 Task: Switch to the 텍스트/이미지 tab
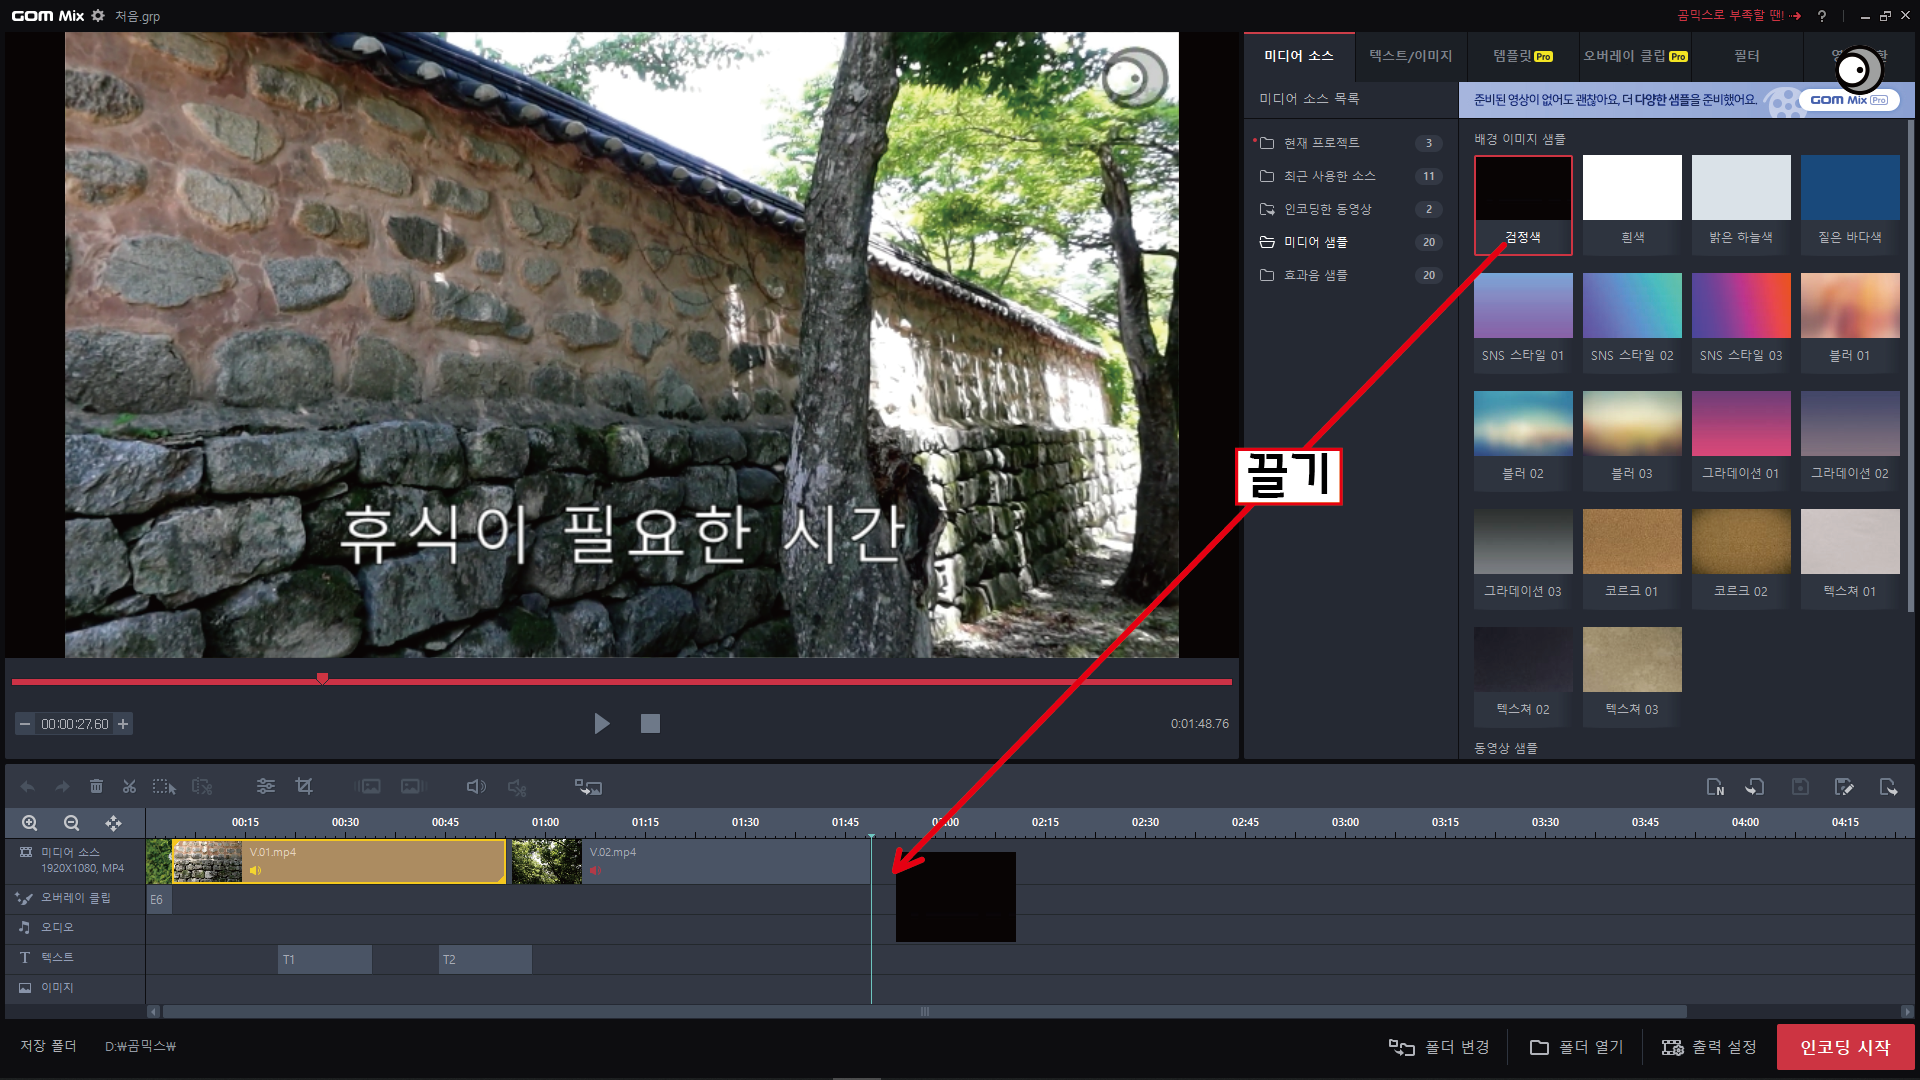coord(1410,56)
